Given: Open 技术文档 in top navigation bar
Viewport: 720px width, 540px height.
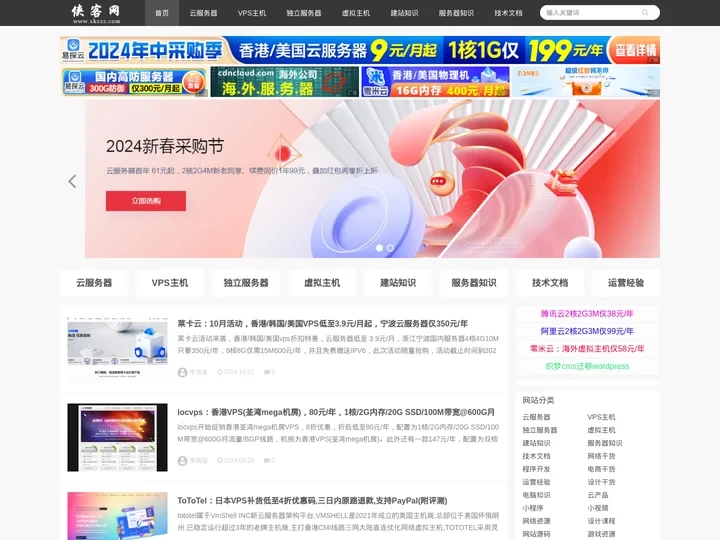Looking at the screenshot, I should pyautogui.click(x=508, y=13).
